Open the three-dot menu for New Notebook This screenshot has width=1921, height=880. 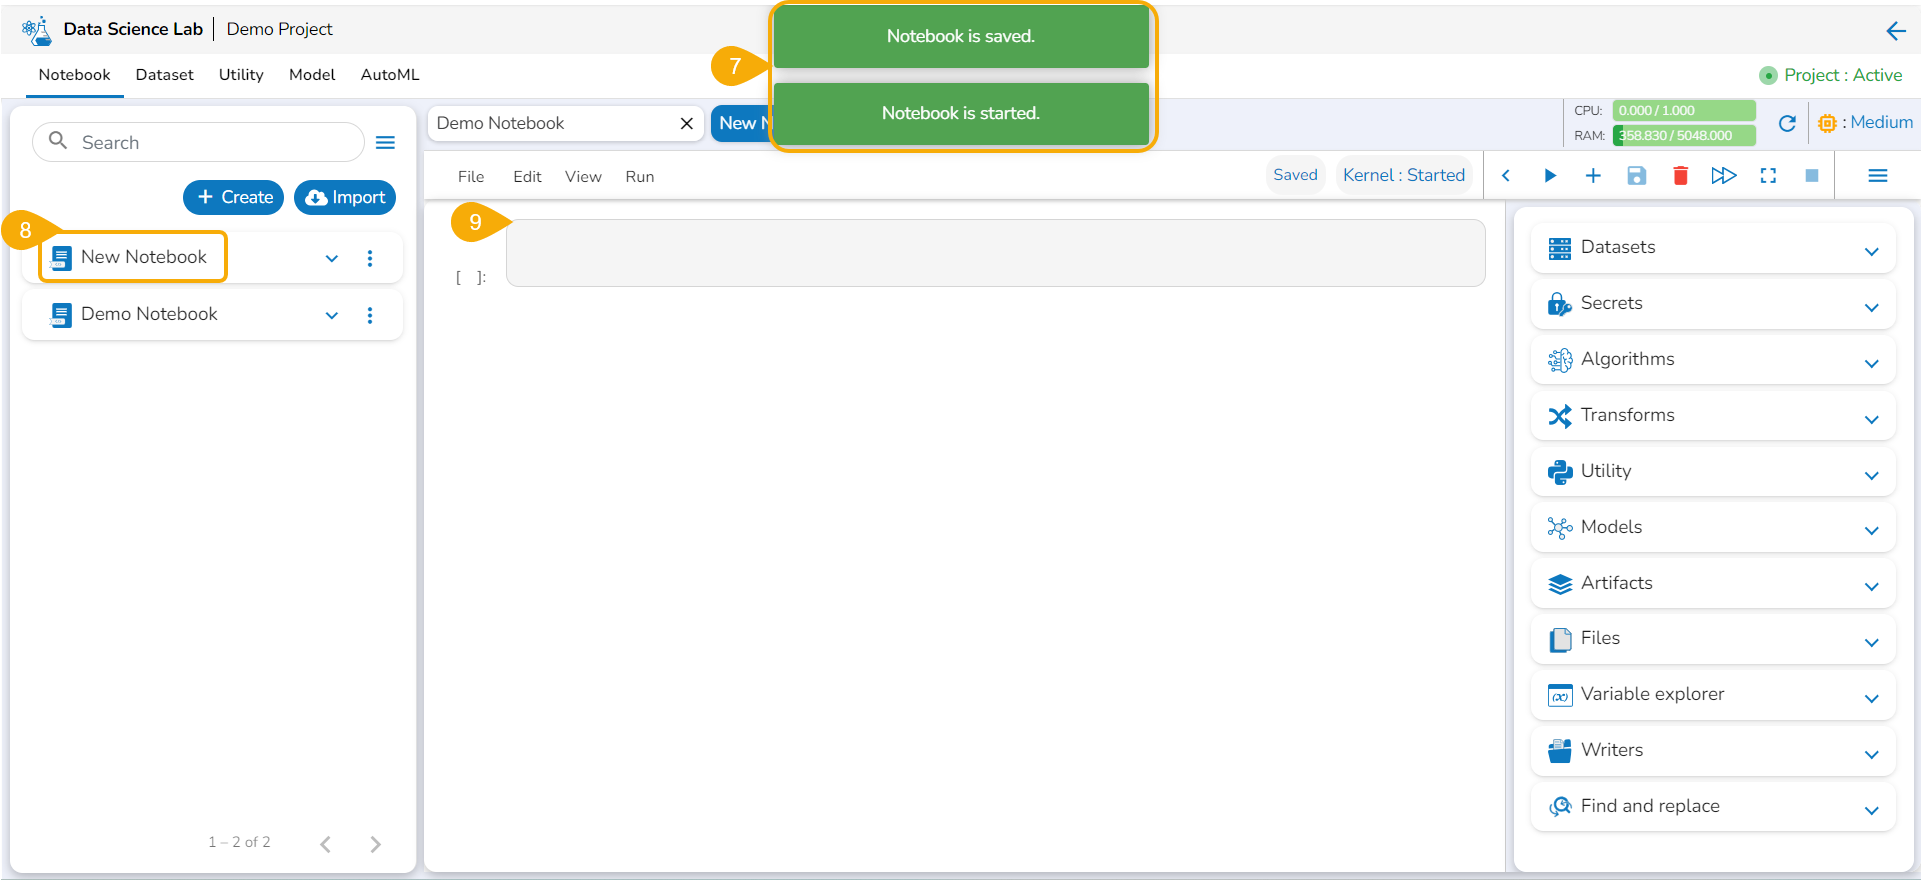(x=370, y=258)
